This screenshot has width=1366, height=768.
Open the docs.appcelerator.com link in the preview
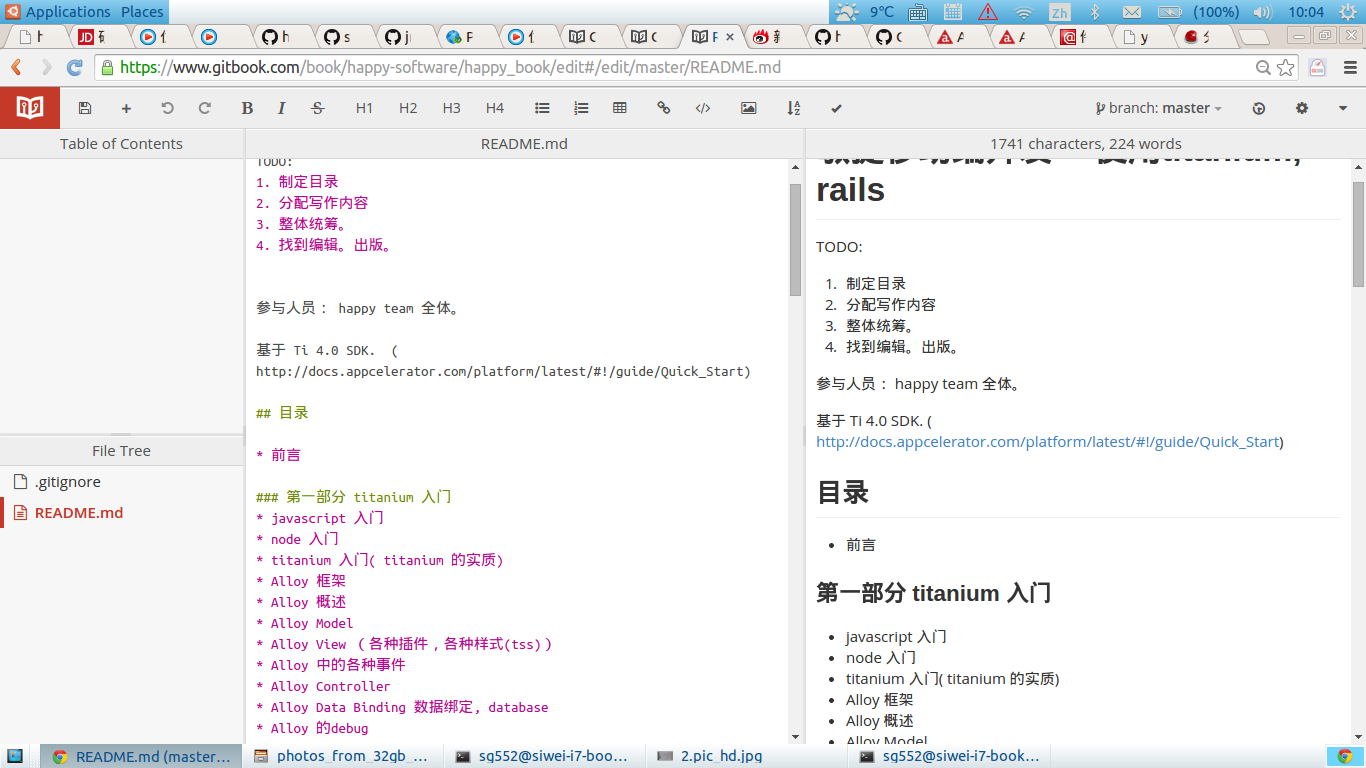pyautogui.click(x=1047, y=442)
